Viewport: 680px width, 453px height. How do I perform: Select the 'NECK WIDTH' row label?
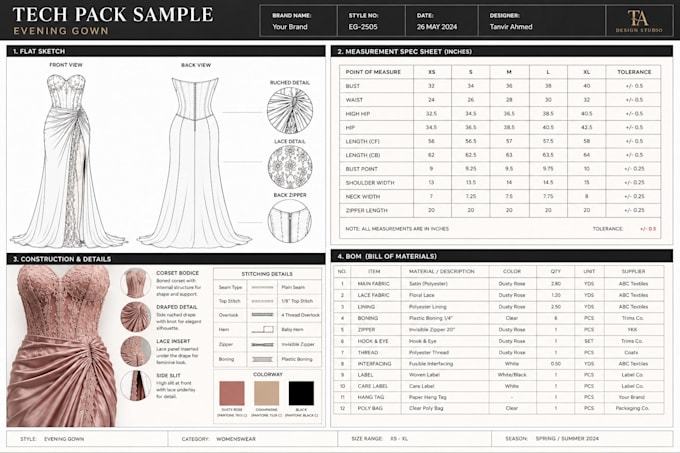pos(363,196)
